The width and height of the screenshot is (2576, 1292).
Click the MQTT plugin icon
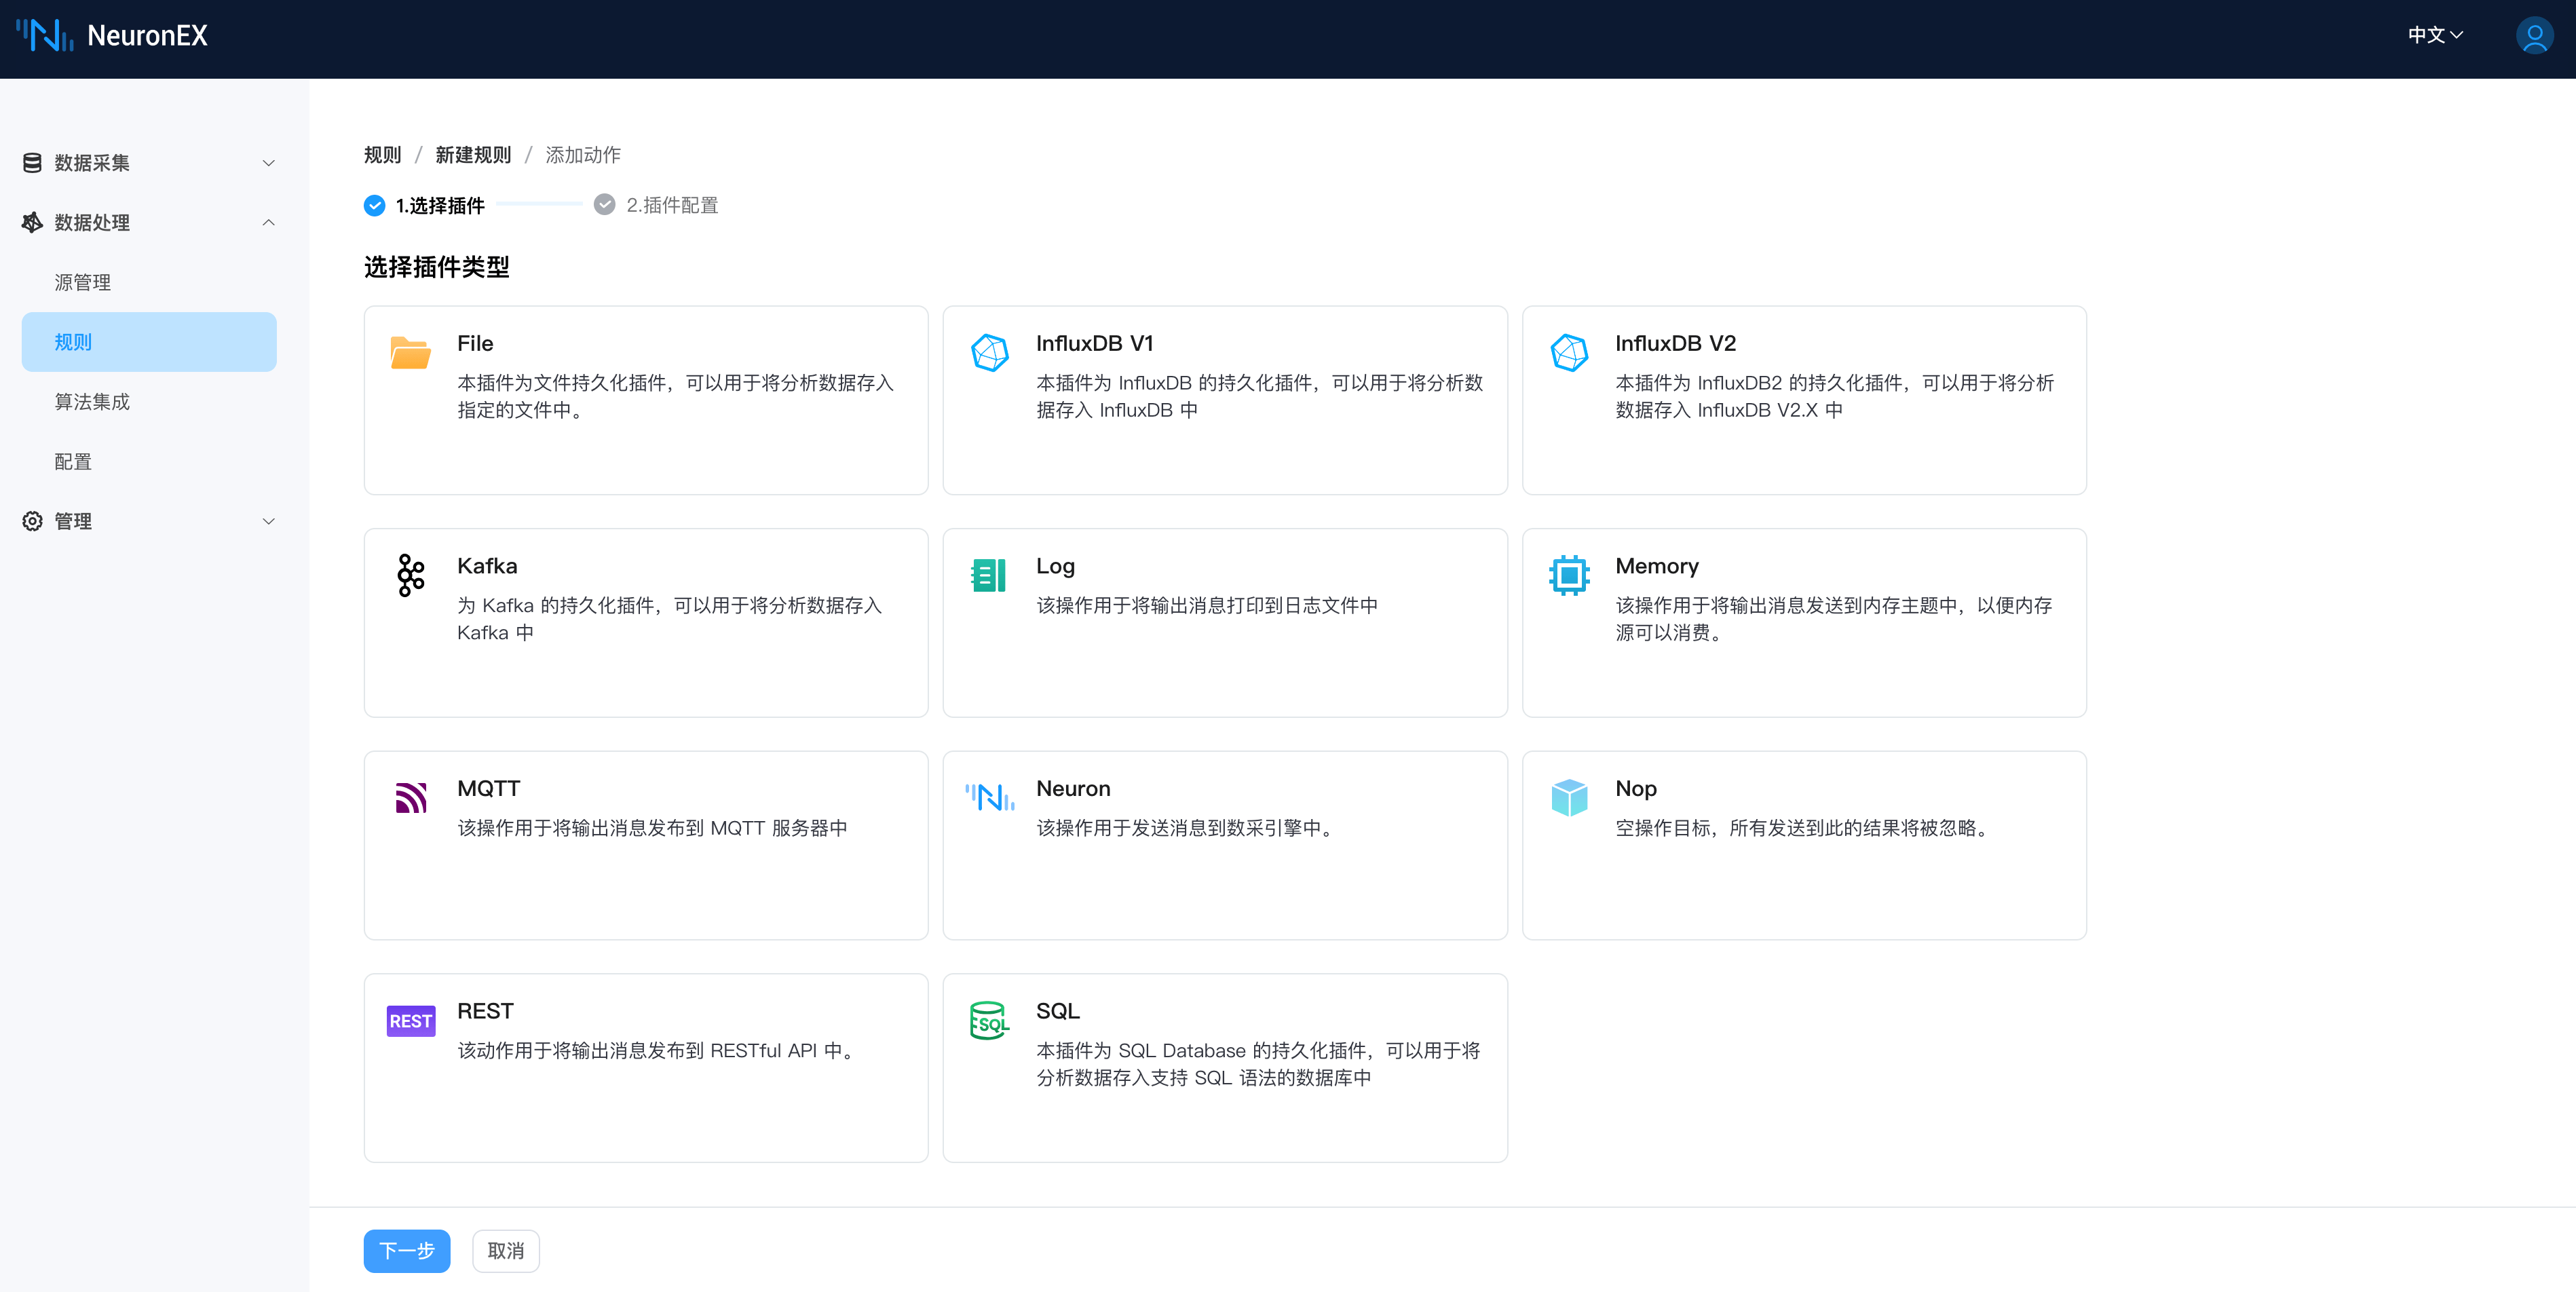click(410, 797)
